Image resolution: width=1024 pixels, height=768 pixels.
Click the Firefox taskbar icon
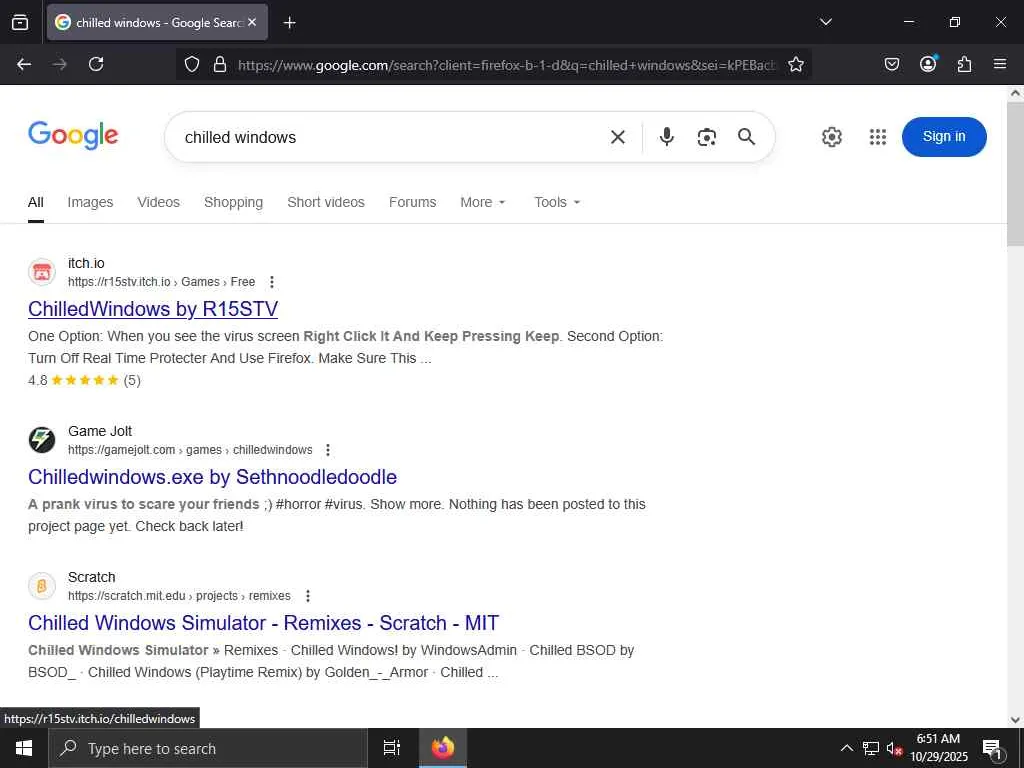pos(442,748)
